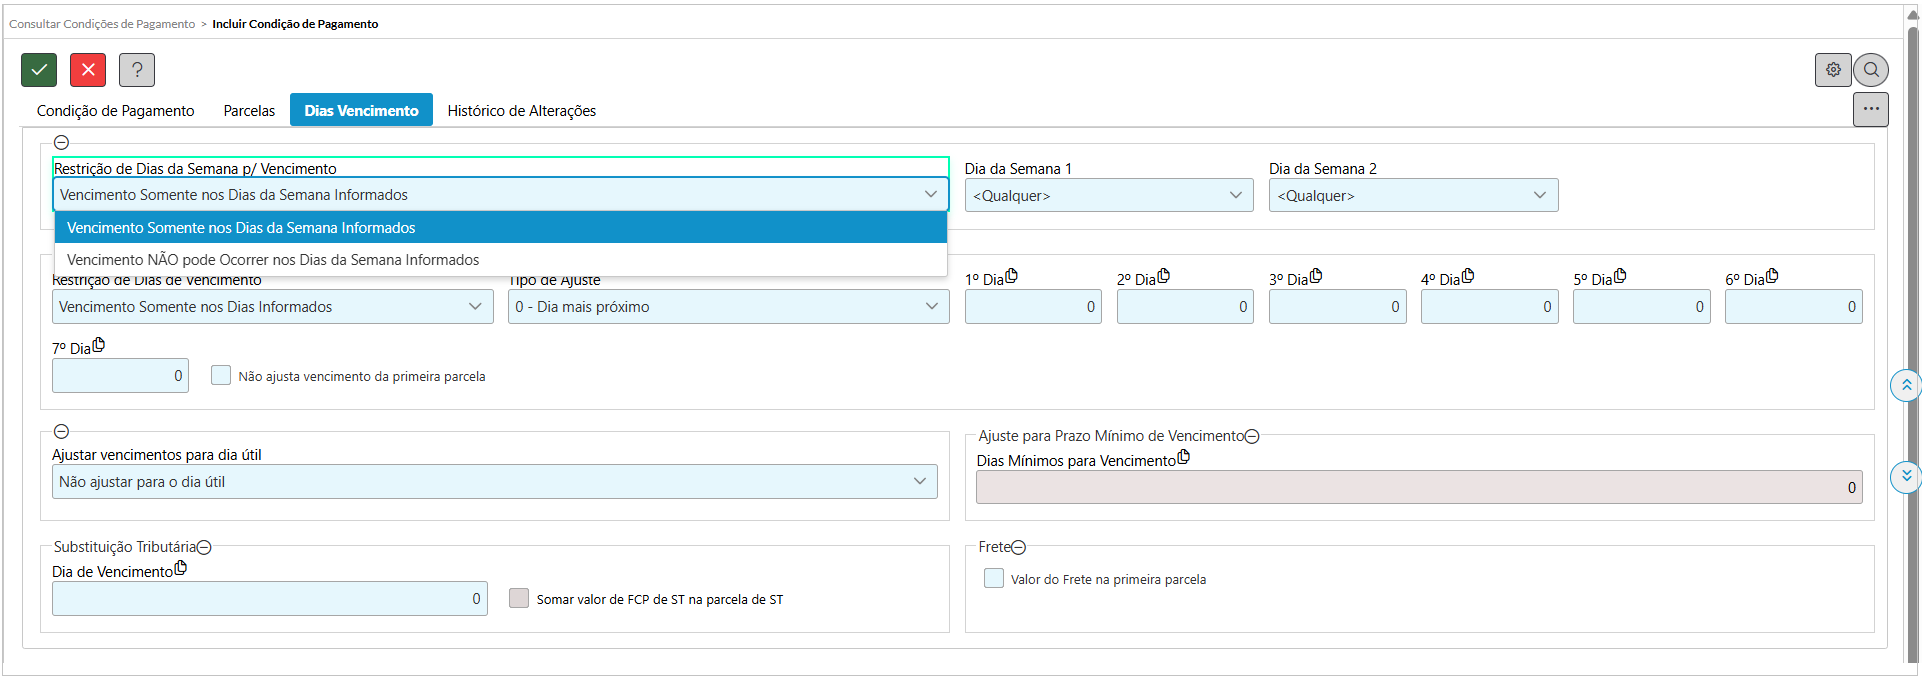Open the Histórico de Alterações tab

(521, 111)
